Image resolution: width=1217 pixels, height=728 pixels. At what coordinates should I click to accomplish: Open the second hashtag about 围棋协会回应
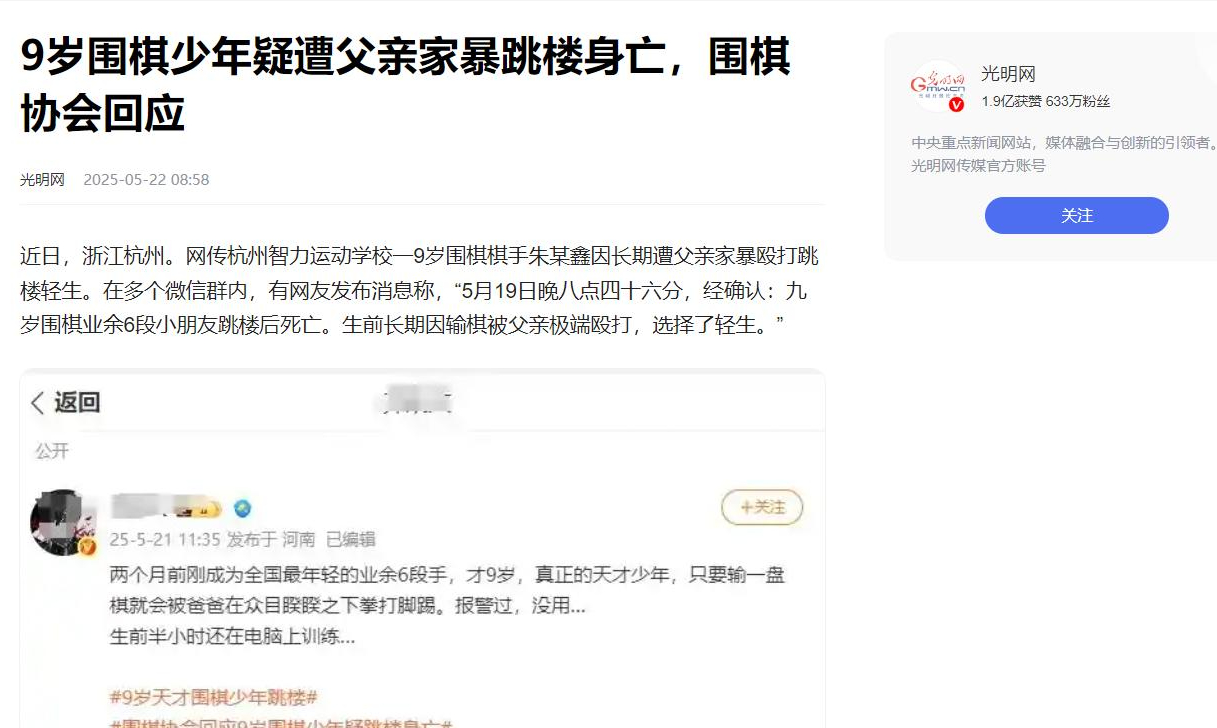pos(282,722)
